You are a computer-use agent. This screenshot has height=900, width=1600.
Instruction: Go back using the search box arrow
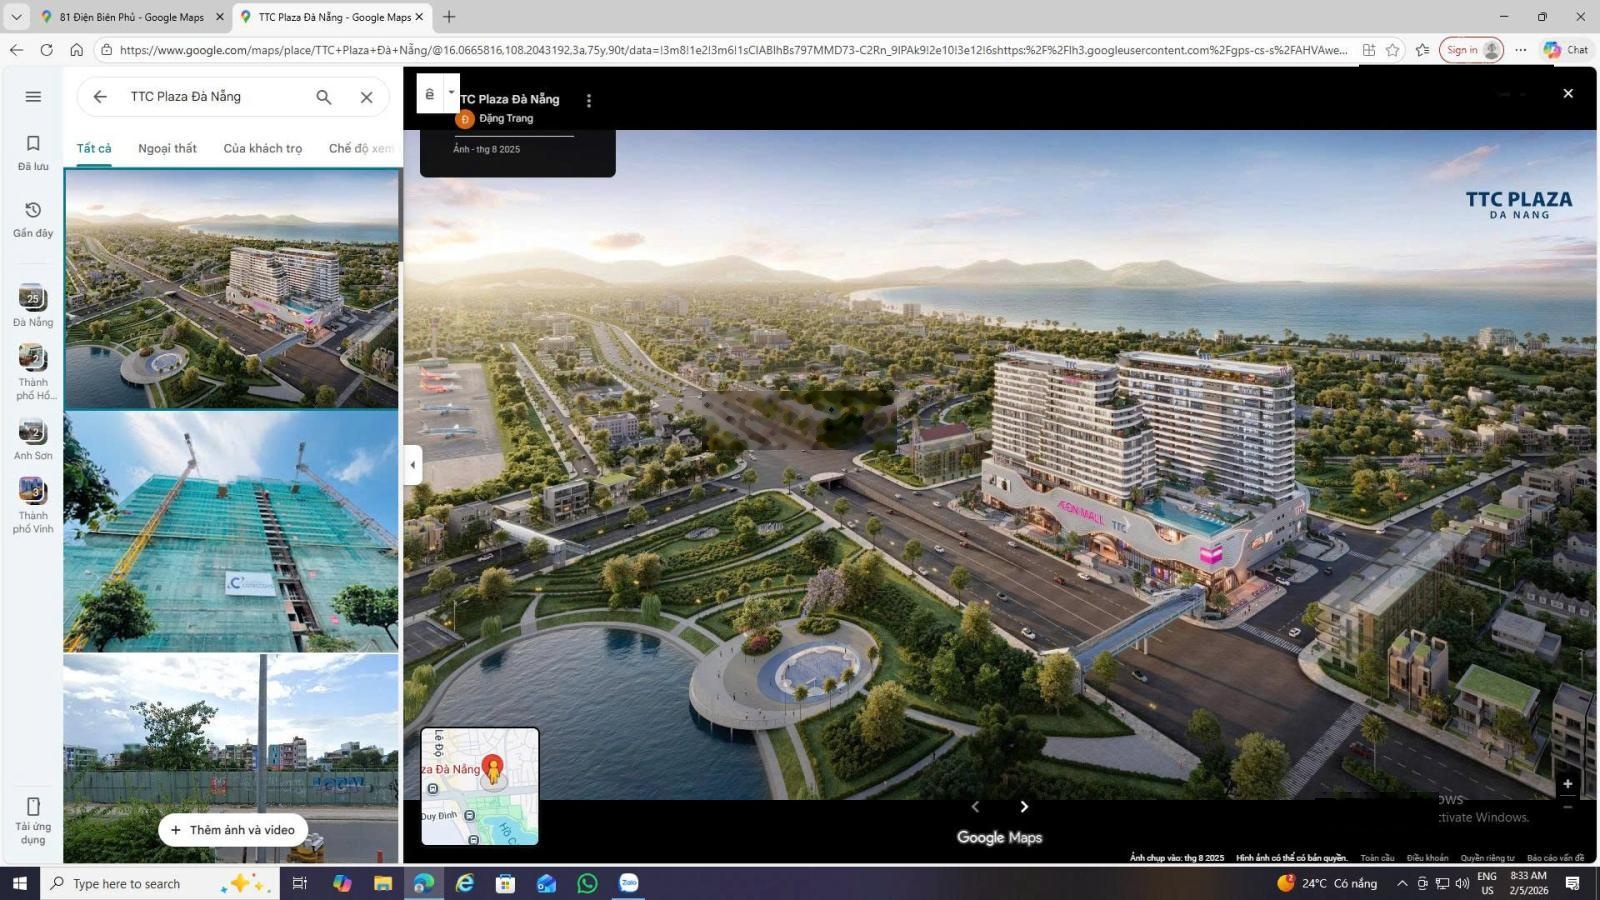100,97
